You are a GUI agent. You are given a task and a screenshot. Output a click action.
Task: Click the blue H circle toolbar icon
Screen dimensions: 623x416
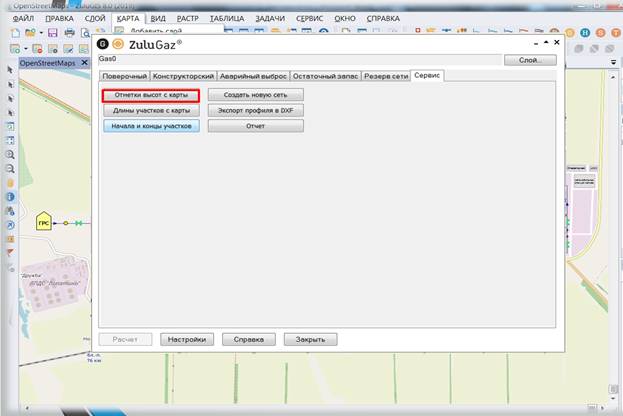click(x=583, y=33)
